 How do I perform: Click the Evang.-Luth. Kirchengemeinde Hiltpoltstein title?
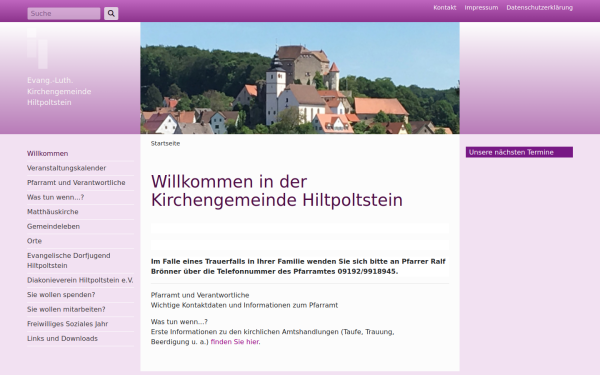click(59, 91)
